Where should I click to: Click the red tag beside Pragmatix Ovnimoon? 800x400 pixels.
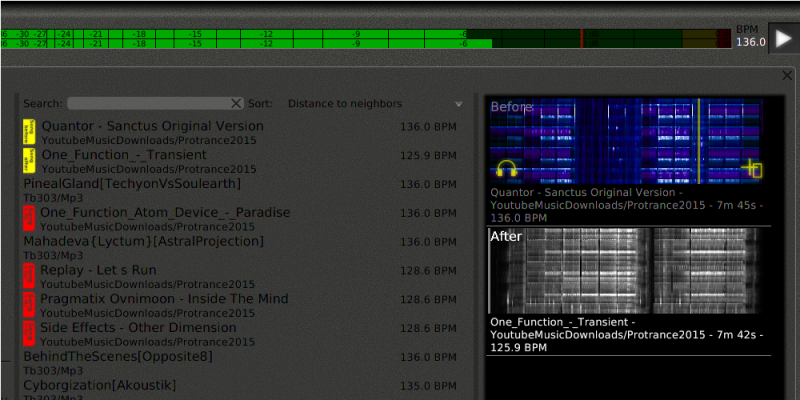29,304
